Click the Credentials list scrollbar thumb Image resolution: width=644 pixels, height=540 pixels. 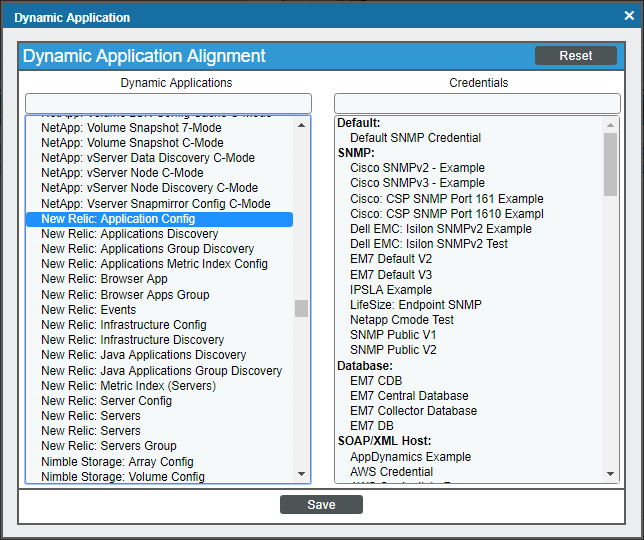(x=610, y=164)
